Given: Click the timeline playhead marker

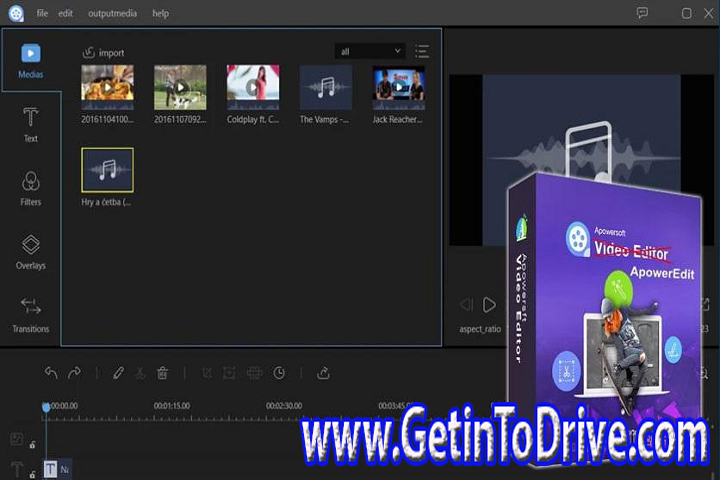Looking at the screenshot, I should coord(46,407).
